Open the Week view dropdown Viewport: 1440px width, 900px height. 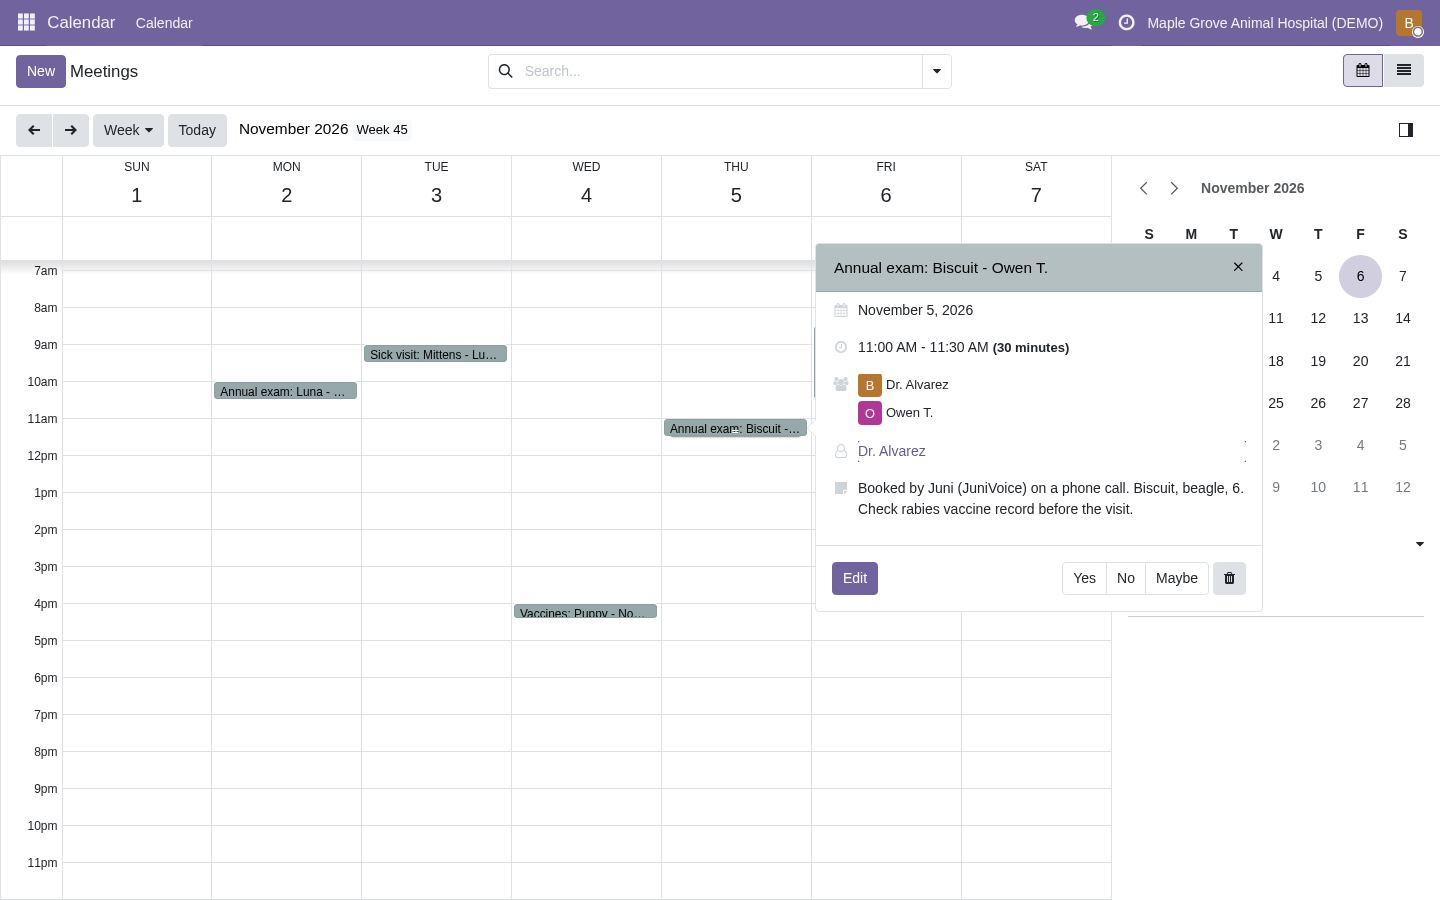(x=128, y=130)
